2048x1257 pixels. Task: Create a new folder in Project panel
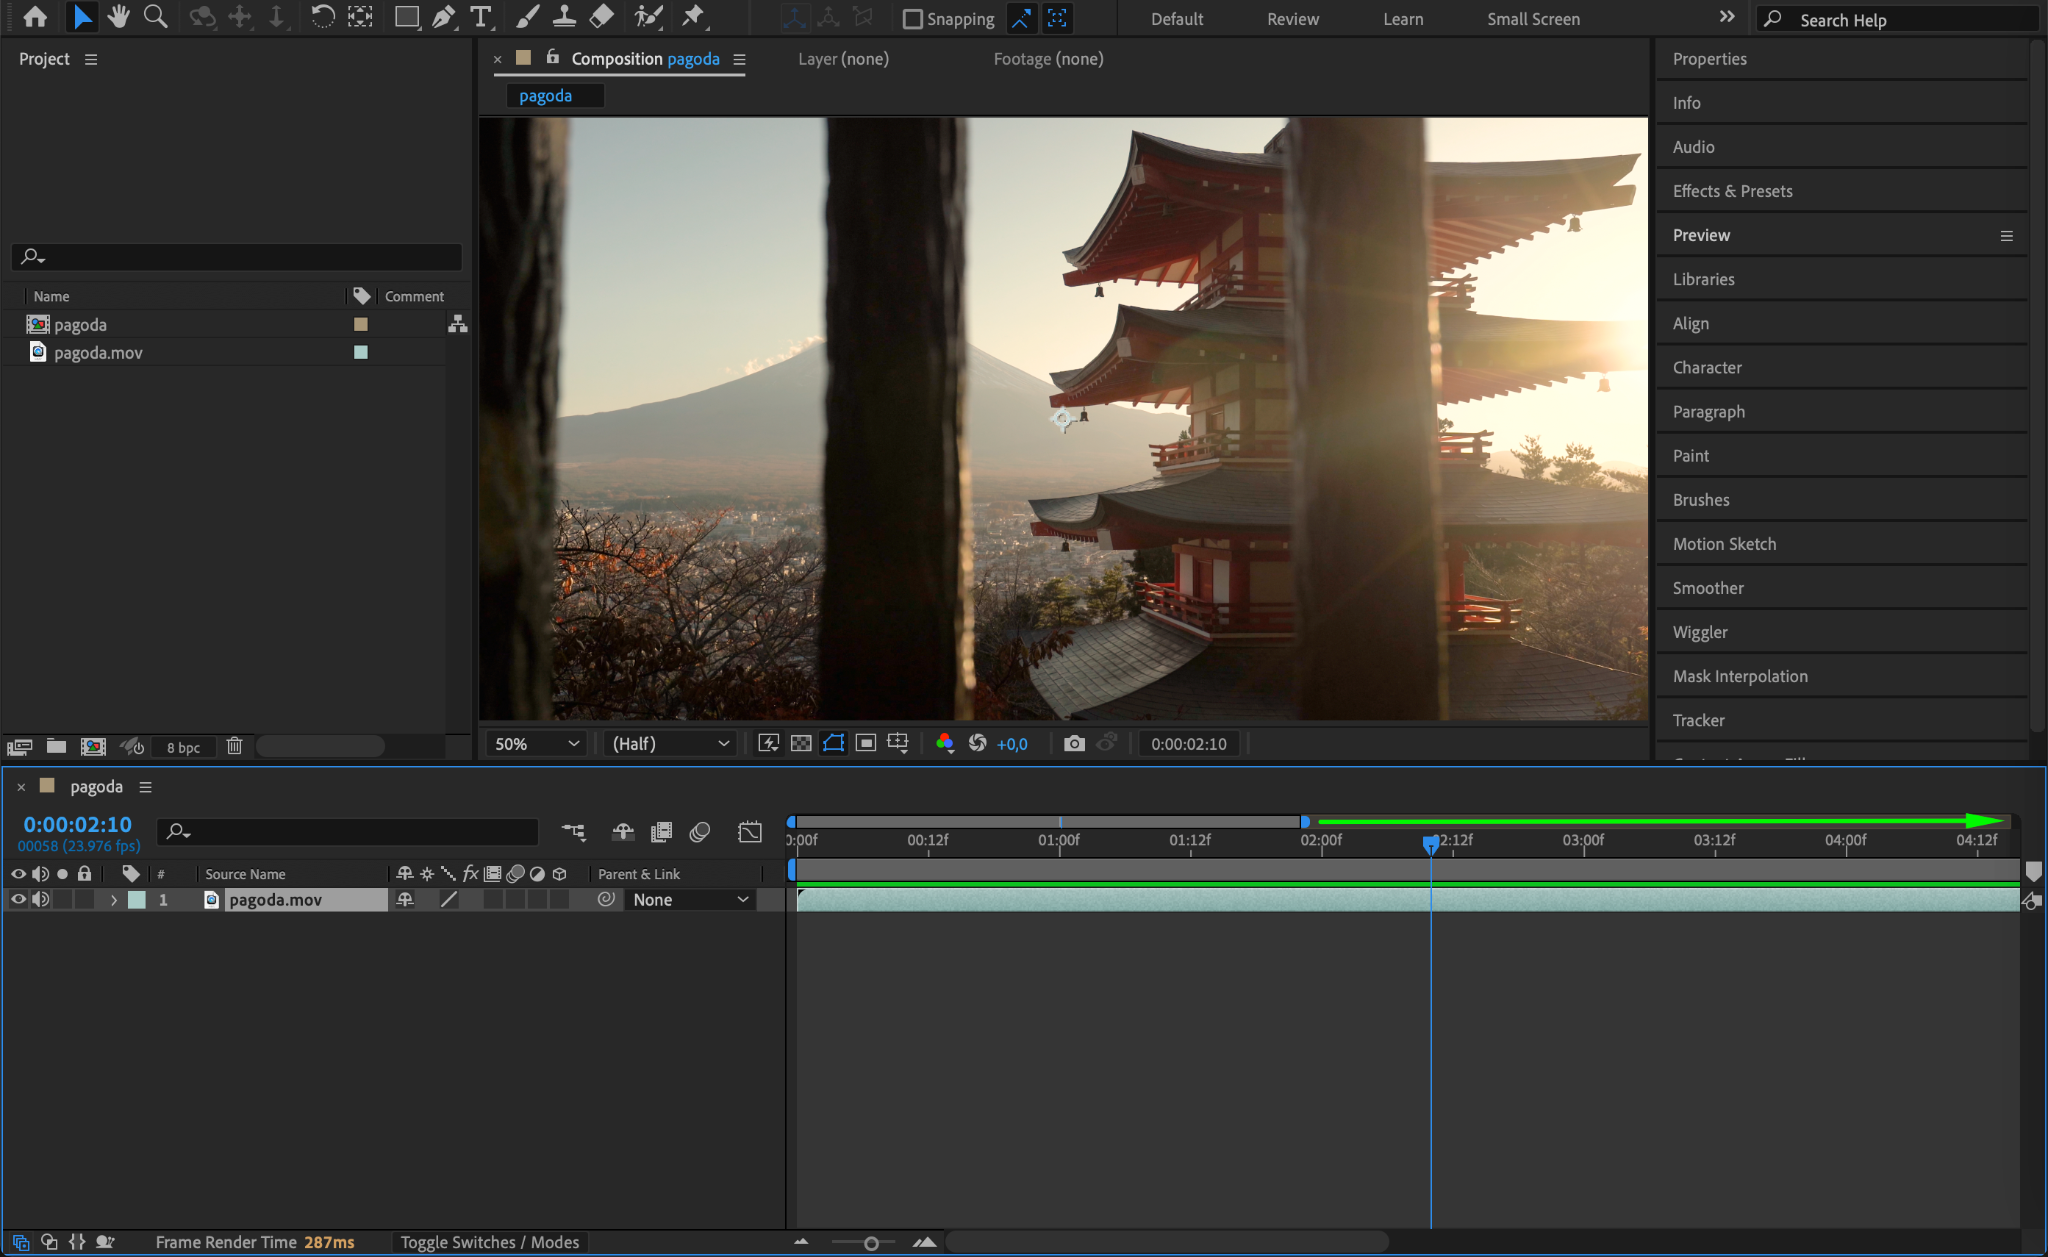tap(57, 746)
